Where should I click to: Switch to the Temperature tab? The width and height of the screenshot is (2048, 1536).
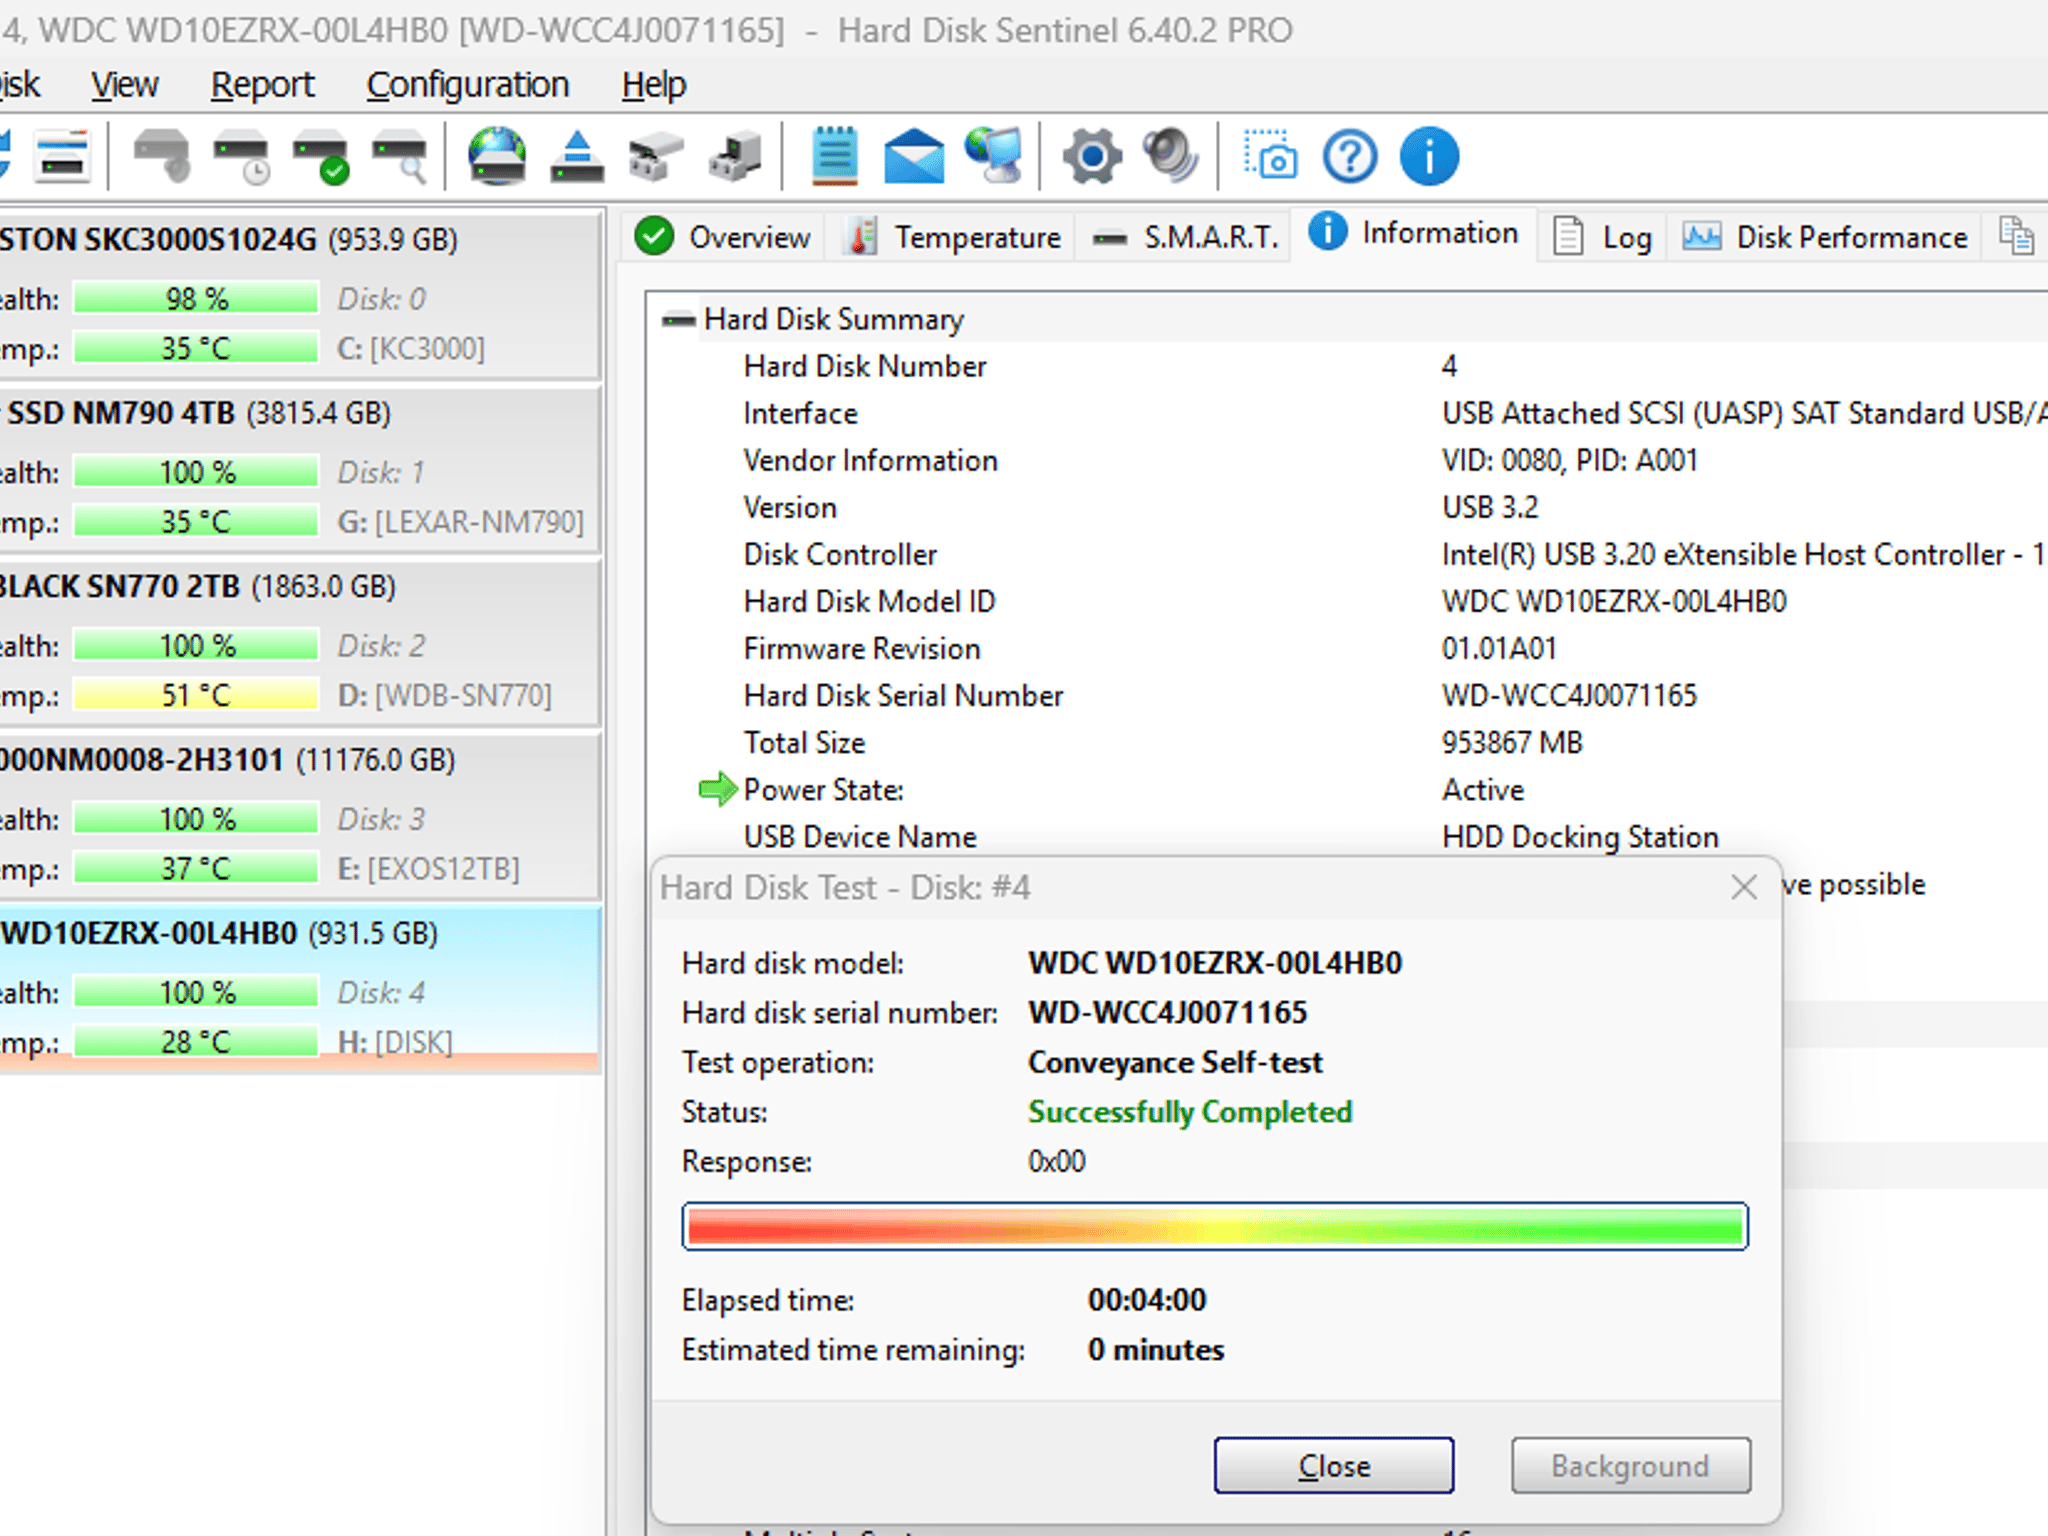tap(951, 237)
